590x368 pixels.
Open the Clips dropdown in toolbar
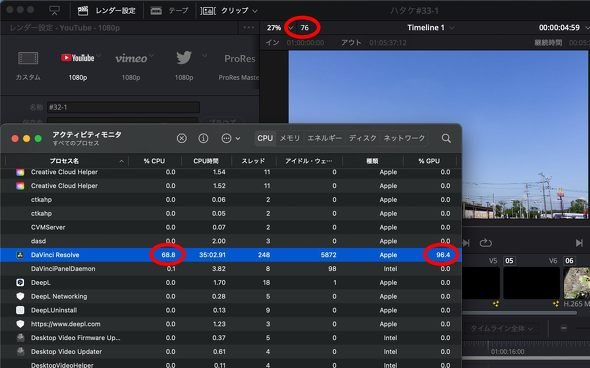[229, 11]
